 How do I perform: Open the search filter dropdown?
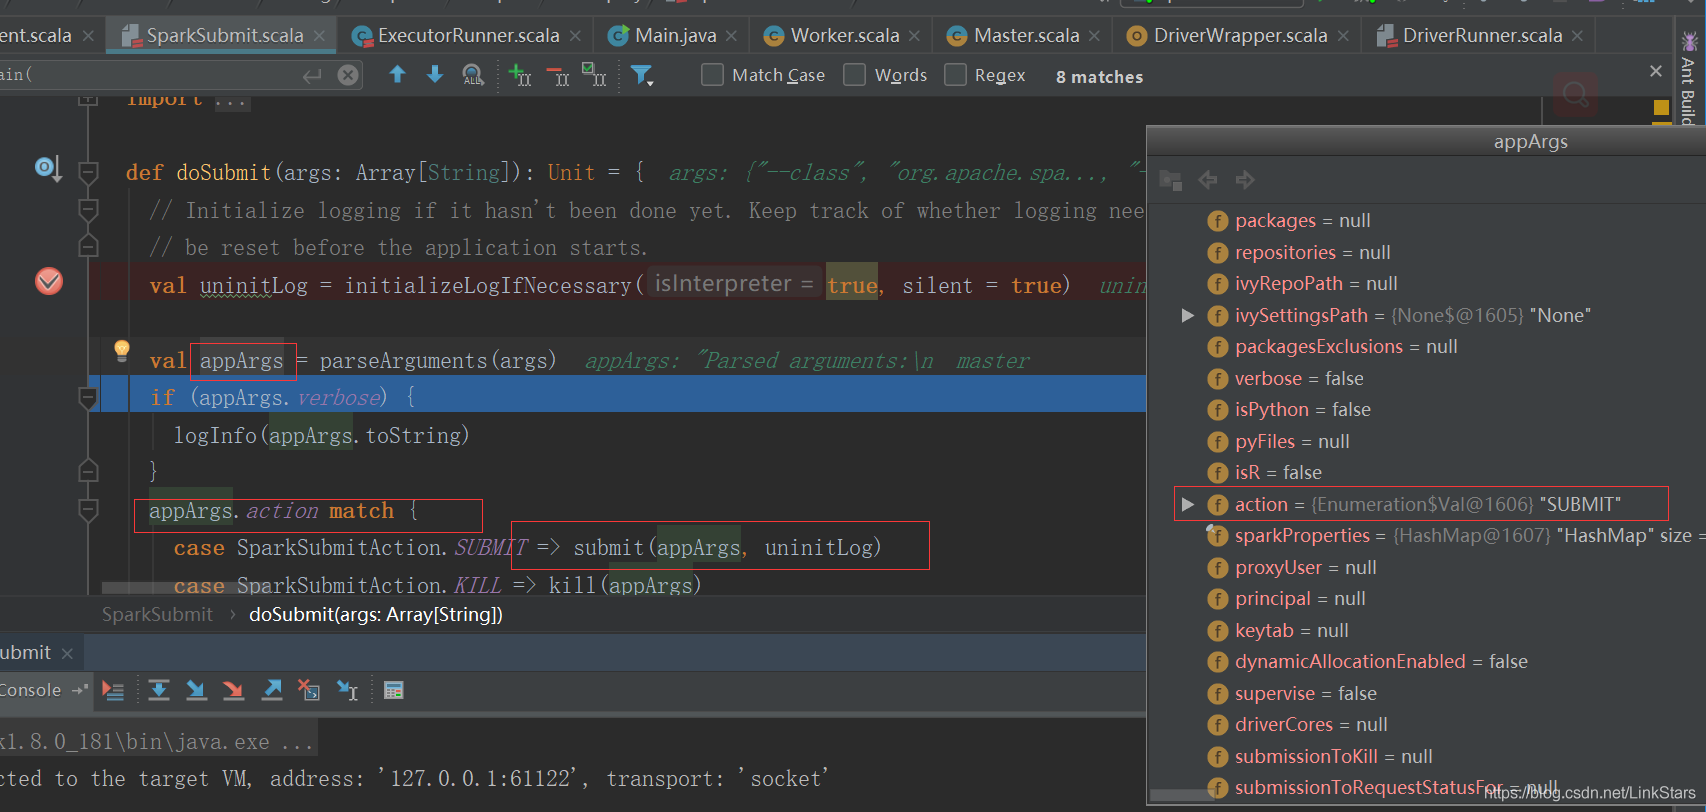click(x=642, y=75)
